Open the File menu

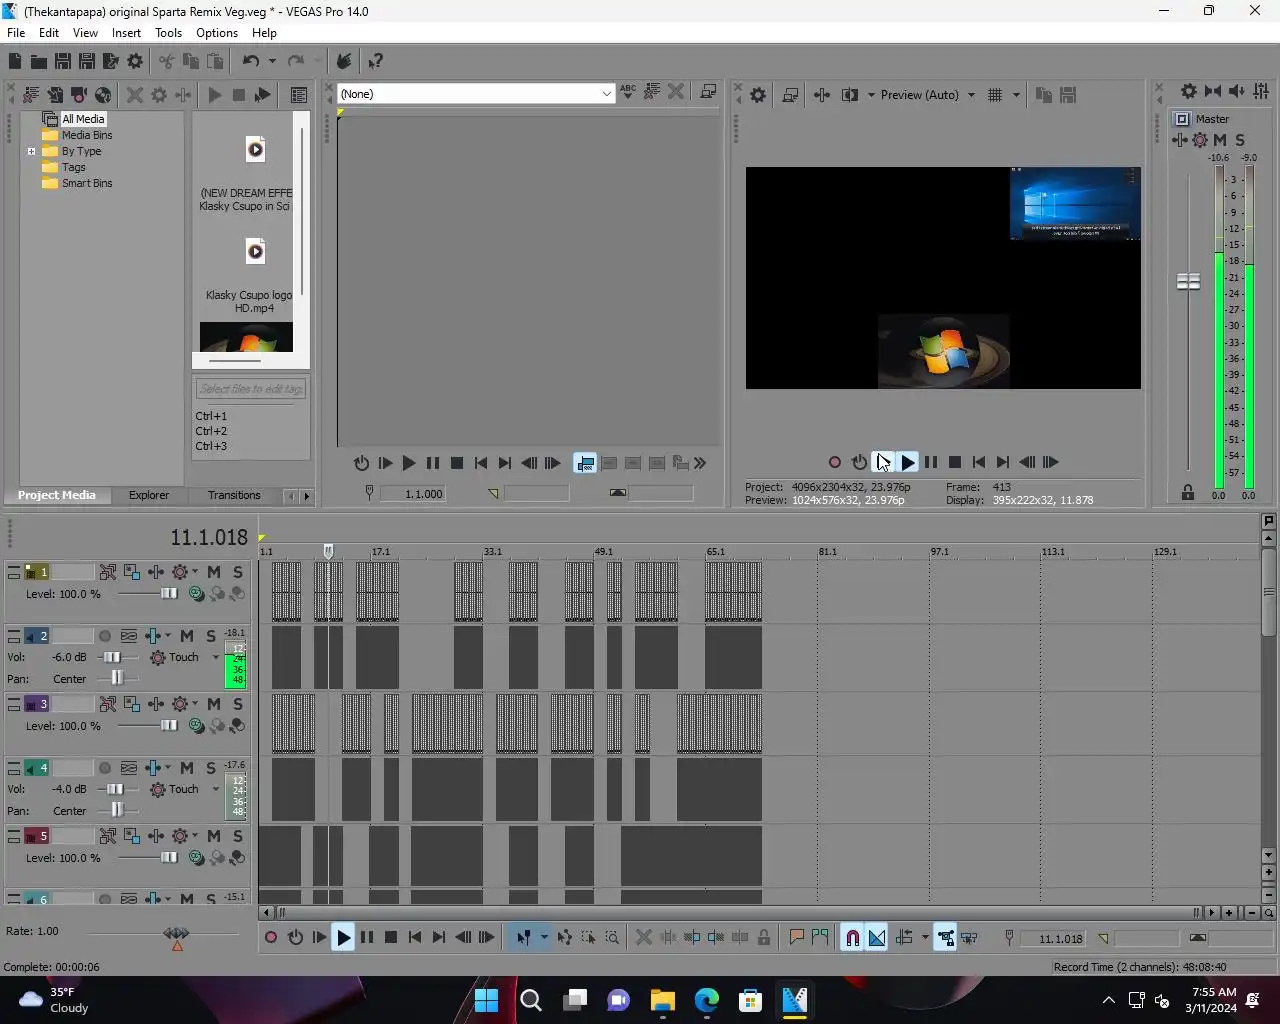(16, 33)
